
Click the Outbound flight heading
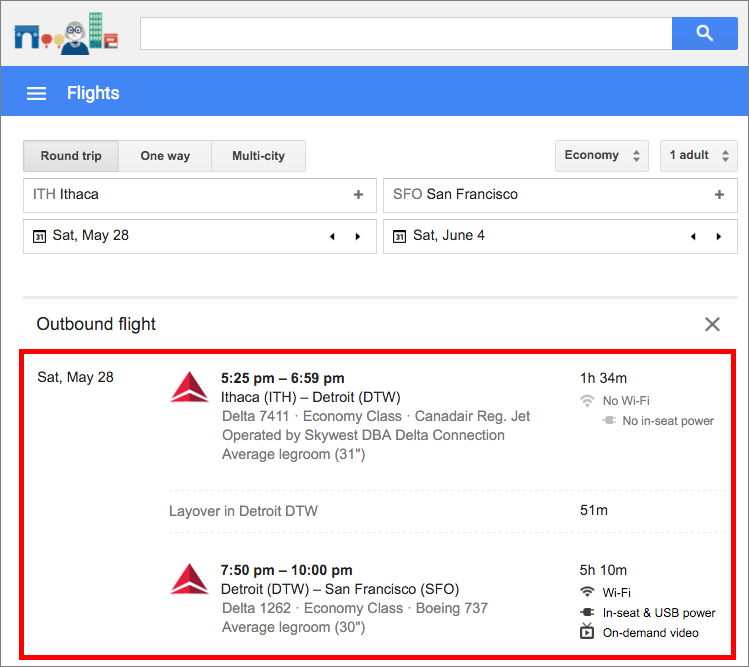point(96,324)
